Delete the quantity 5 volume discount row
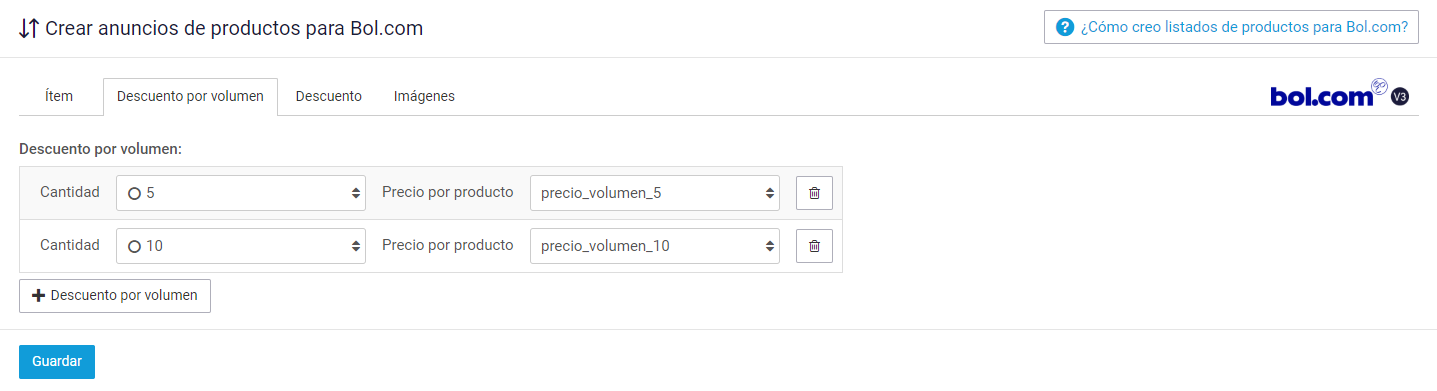Image resolution: width=1437 pixels, height=391 pixels. [814, 193]
